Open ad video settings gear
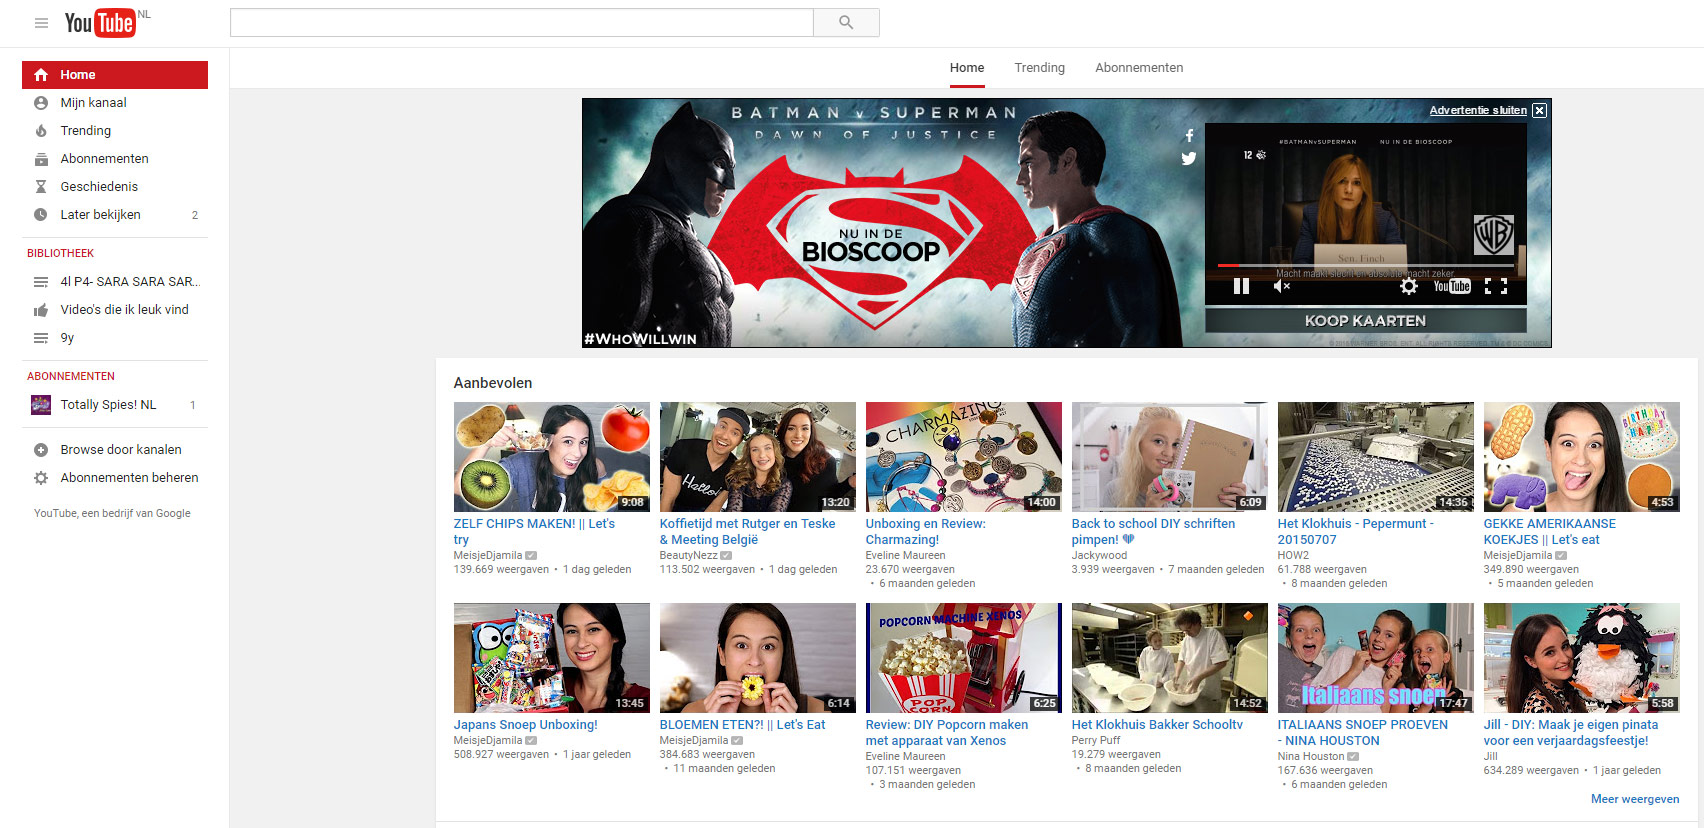The image size is (1704, 828). pos(1408,286)
